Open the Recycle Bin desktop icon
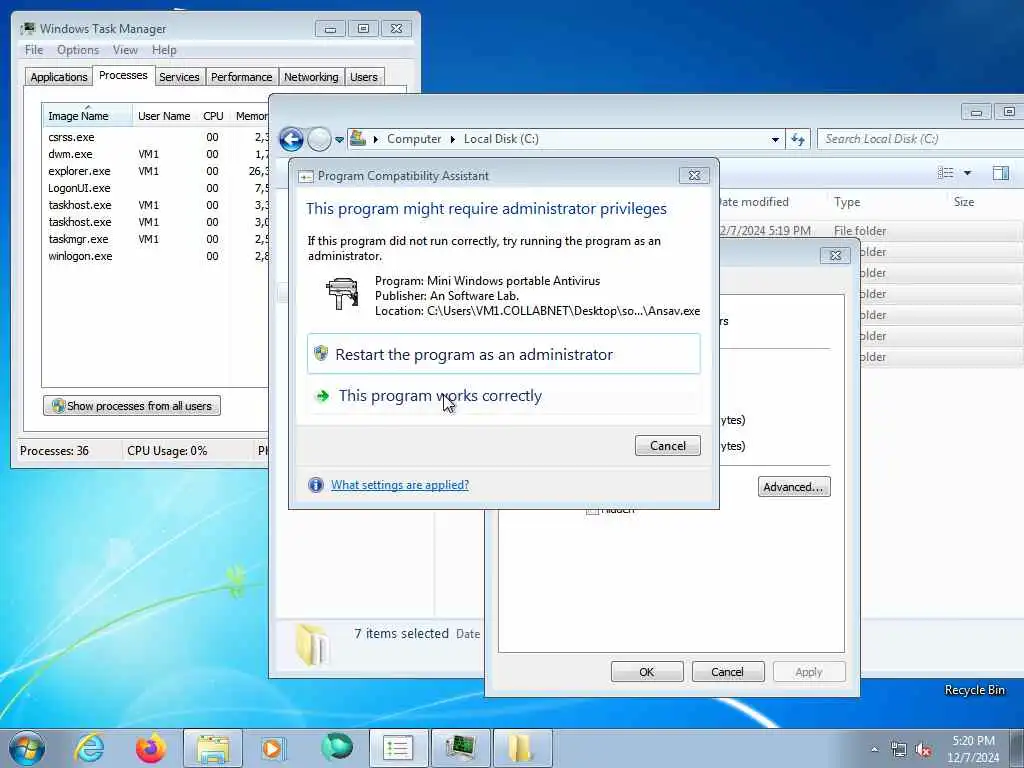 974,690
